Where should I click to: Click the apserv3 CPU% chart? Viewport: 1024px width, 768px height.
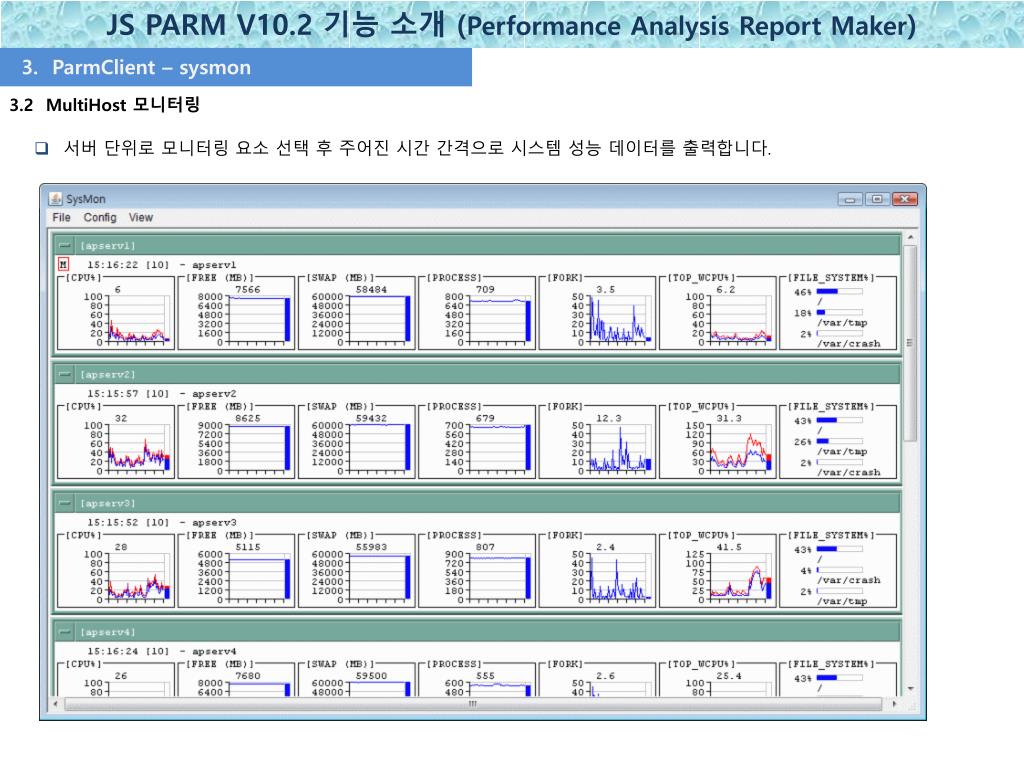click(116, 571)
